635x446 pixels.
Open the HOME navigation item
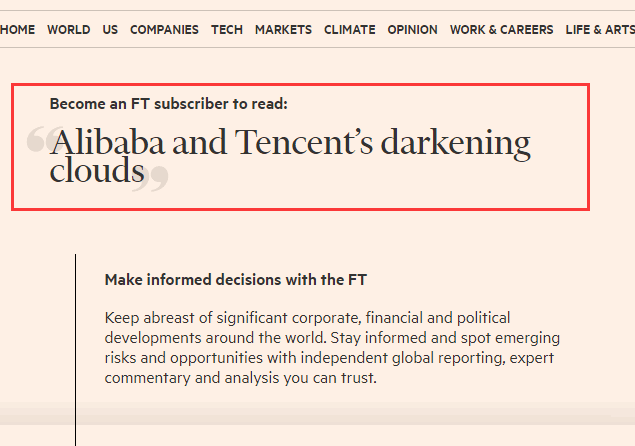click(x=17, y=30)
